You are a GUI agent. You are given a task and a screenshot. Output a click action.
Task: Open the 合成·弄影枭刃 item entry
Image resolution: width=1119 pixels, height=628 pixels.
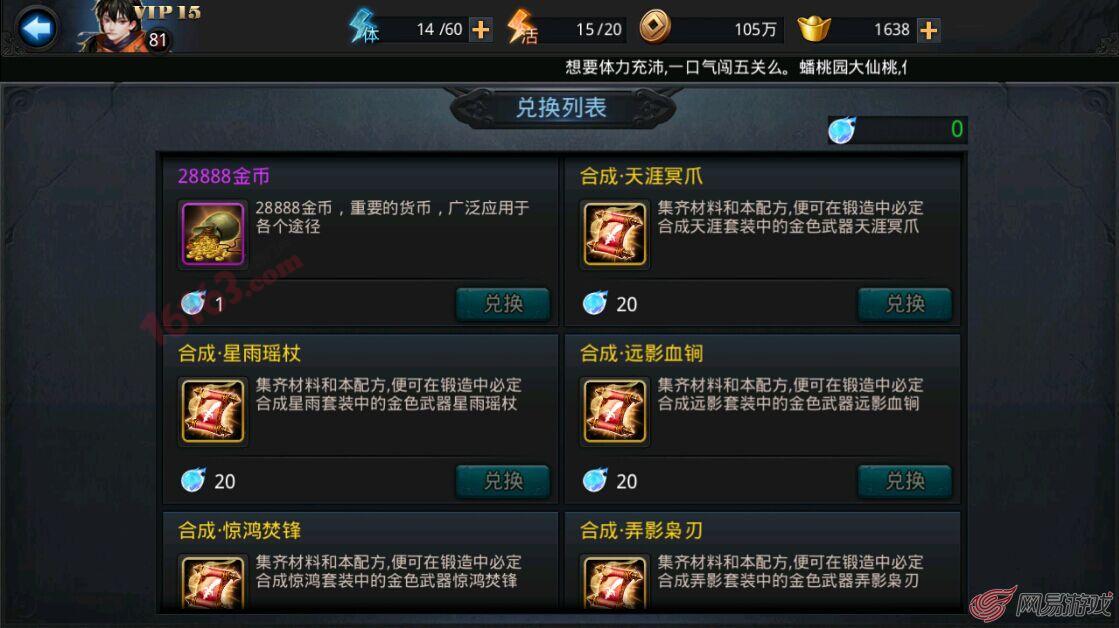(762, 561)
